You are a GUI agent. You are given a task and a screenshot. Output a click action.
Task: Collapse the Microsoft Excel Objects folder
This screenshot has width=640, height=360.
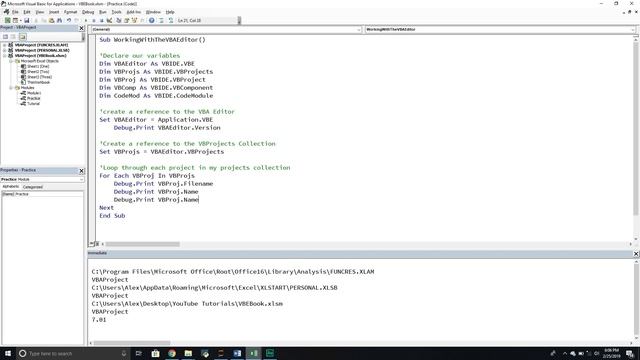11,61
